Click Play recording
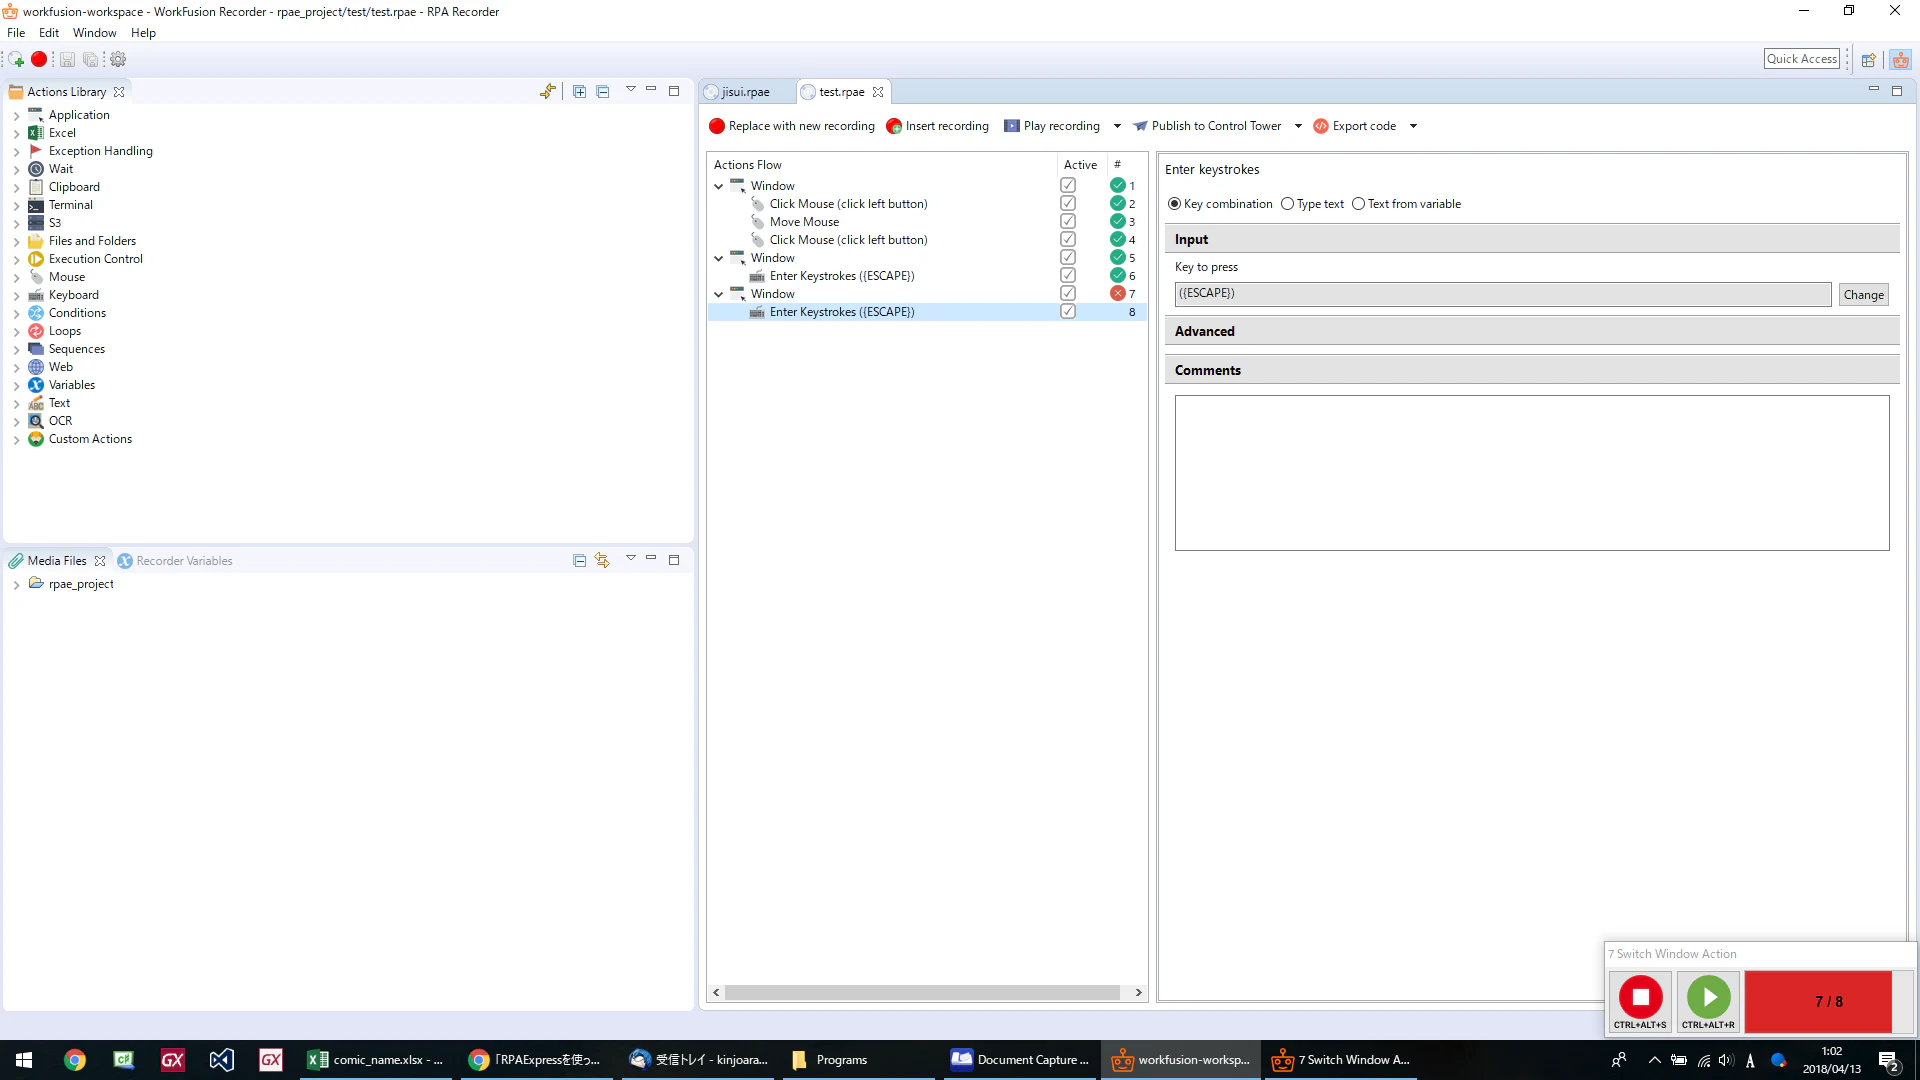 tap(1052, 126)
